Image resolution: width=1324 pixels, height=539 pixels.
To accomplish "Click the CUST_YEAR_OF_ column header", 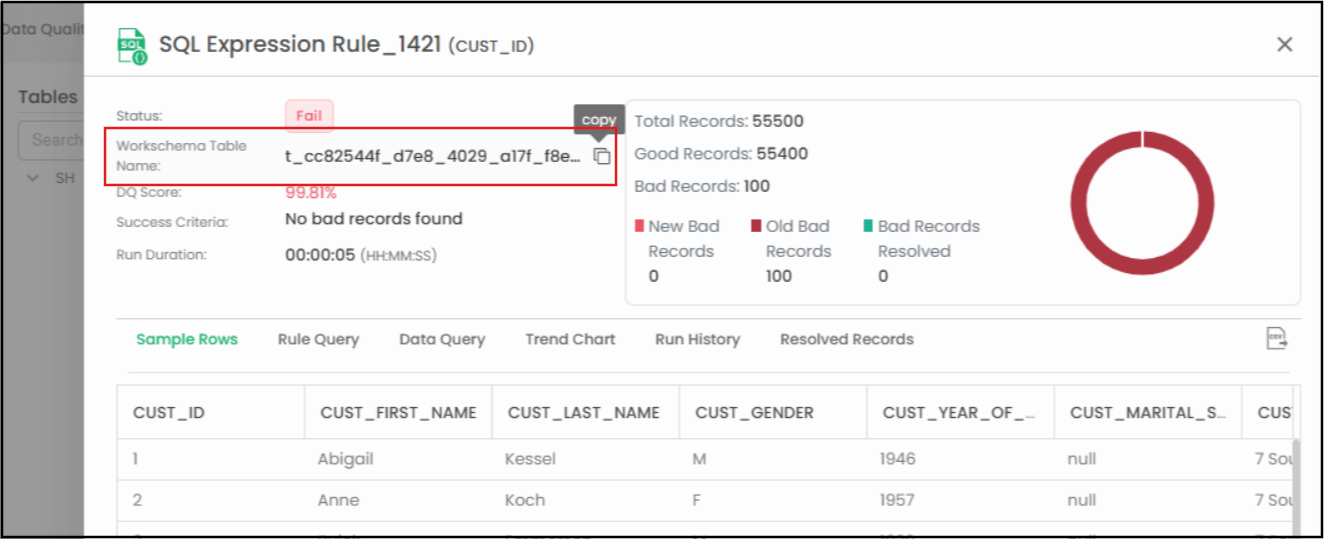I will pos(959,412).
